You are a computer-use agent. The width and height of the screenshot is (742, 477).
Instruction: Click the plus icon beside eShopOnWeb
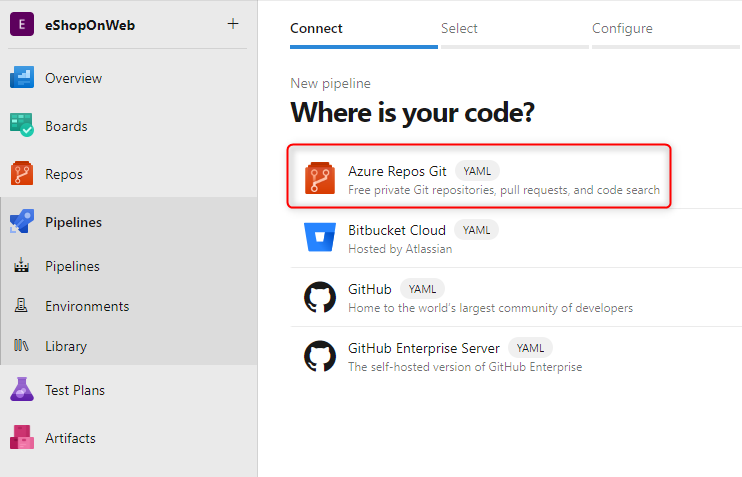(x=233, y=24)
